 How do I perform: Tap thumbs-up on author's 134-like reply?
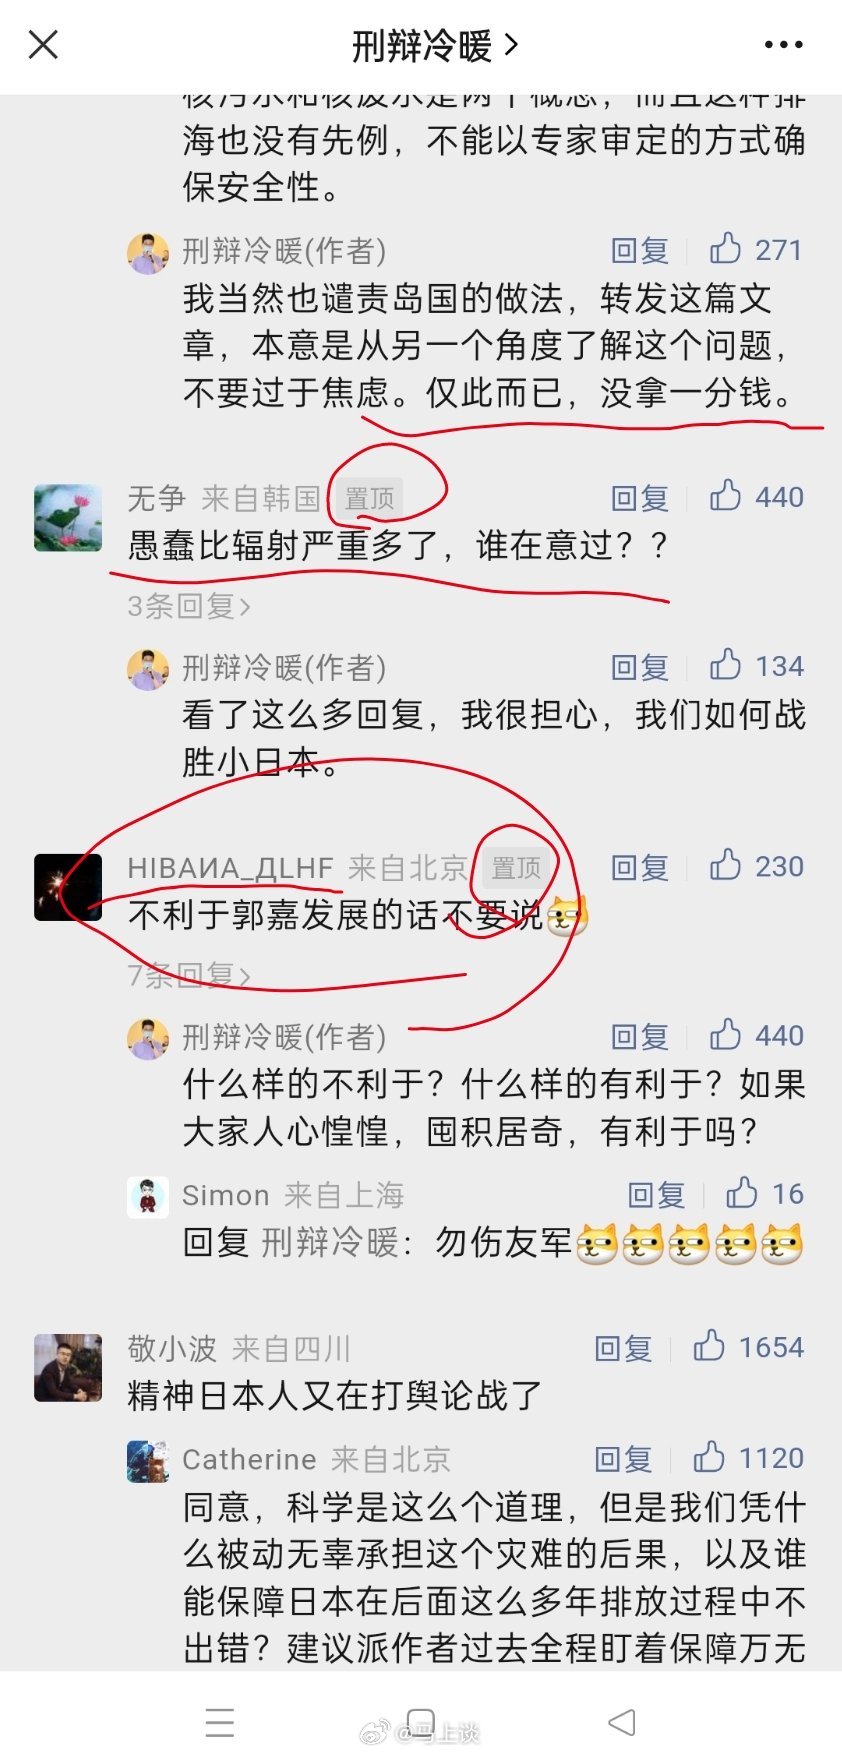(755, 666)
